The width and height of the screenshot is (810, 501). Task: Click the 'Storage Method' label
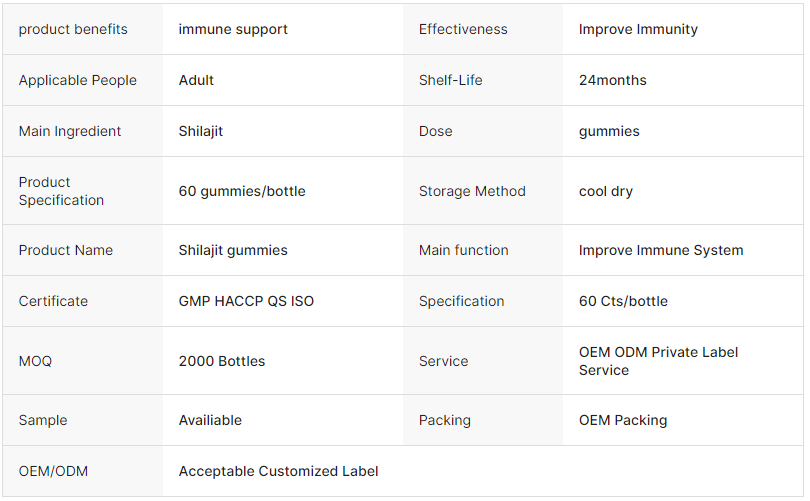coord(472,191)
